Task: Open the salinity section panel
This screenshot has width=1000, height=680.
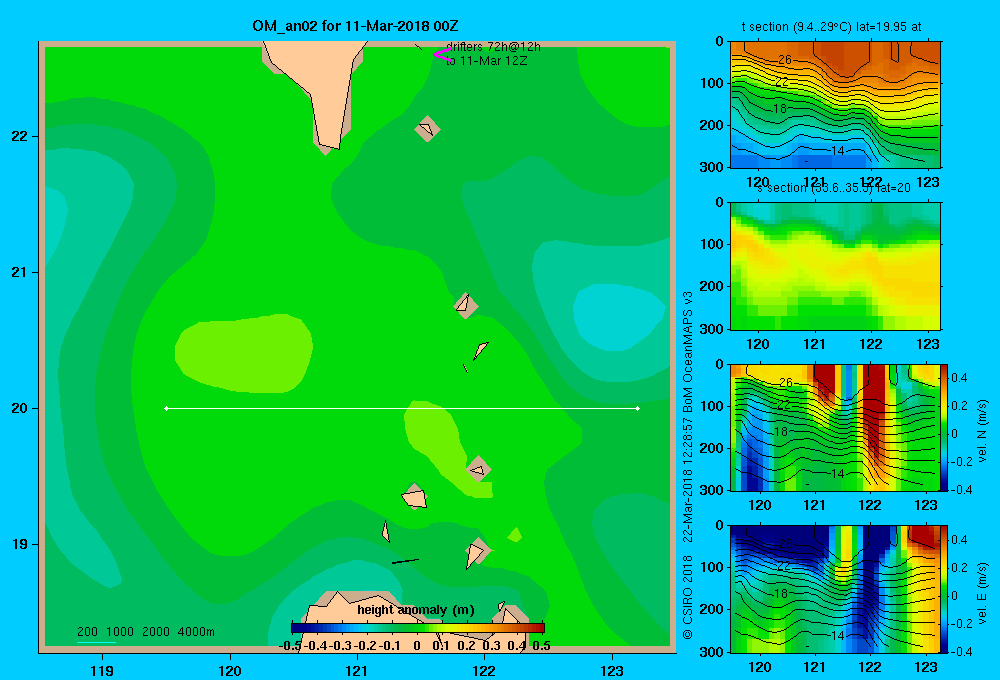Action: tap(835, 266)
